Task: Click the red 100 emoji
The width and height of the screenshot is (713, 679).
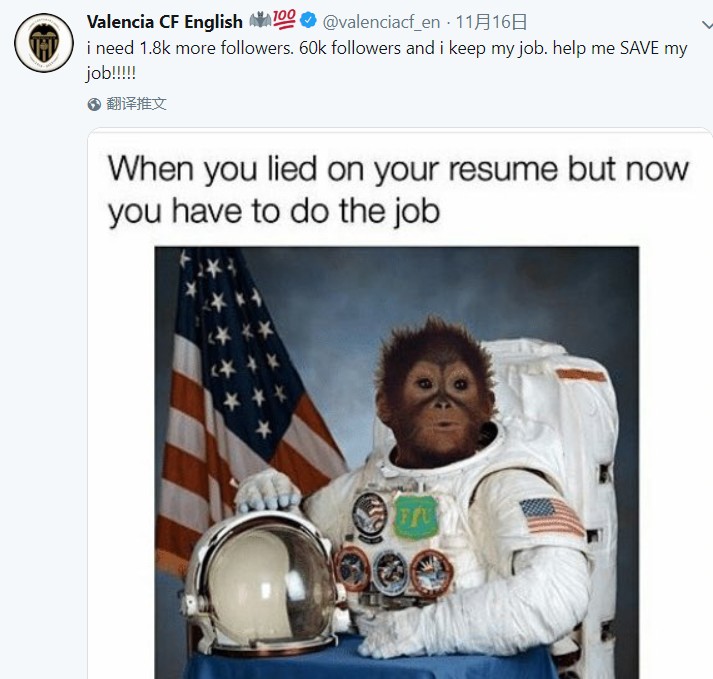Action: pos(284,19)
